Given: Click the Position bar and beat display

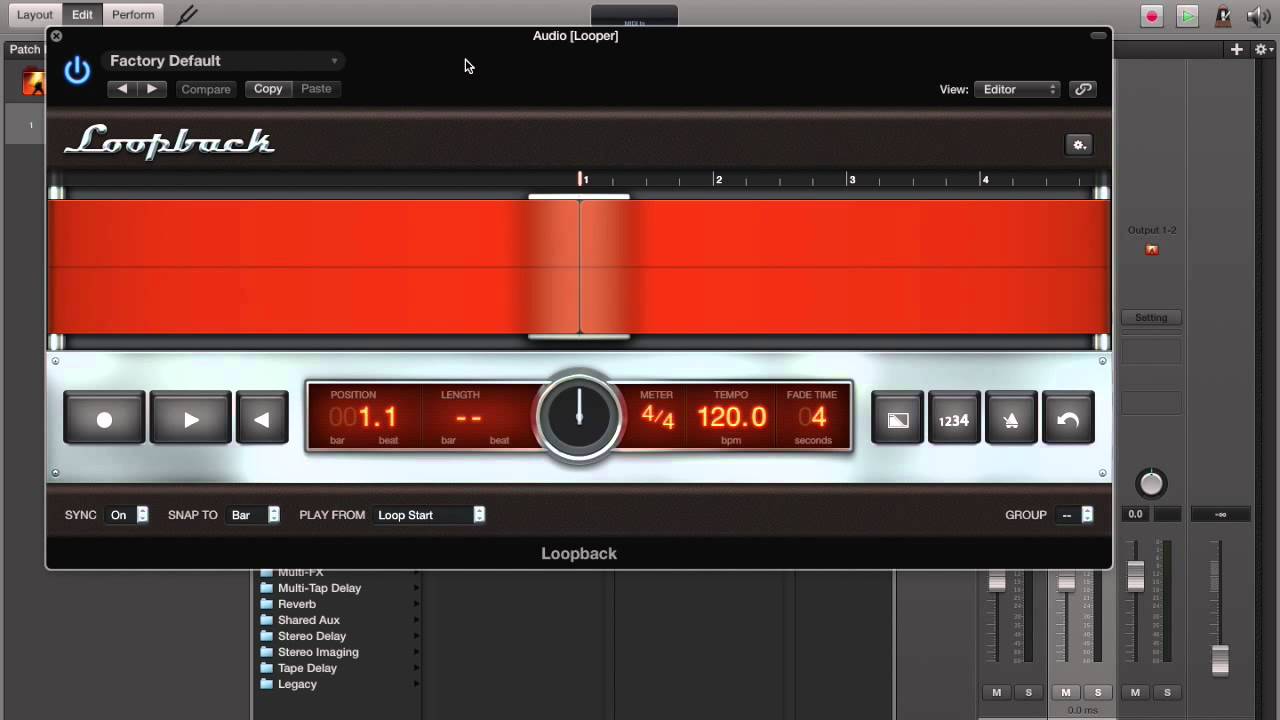Looking at the screenshot, I should [363, 418].
